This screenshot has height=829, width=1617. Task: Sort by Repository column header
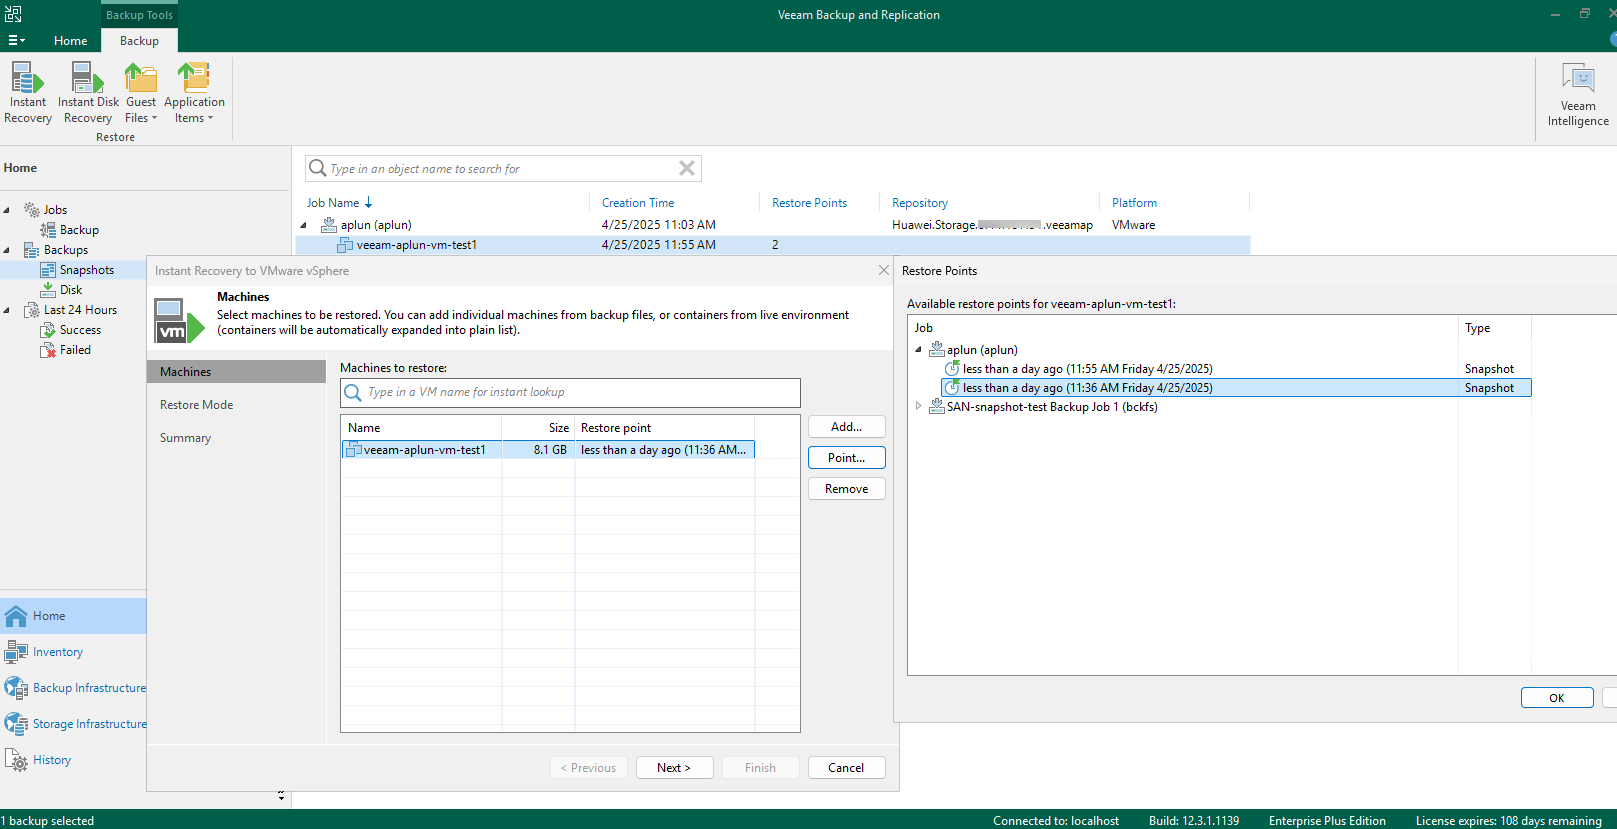point(920,203)
